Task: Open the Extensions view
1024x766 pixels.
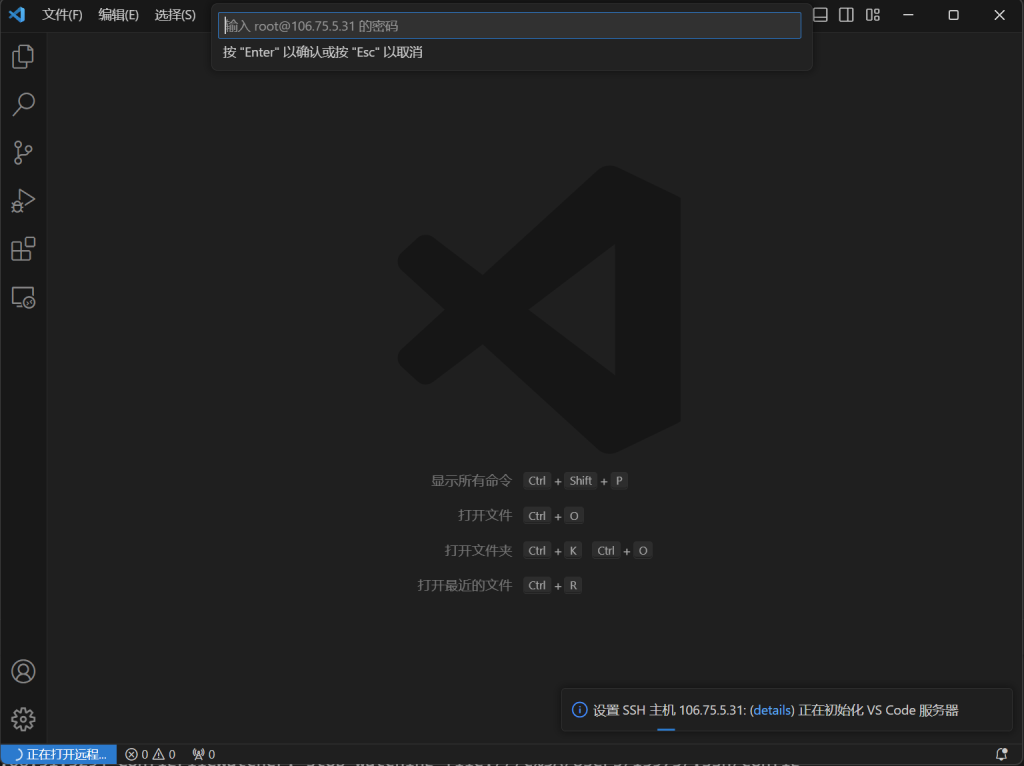Action: click(x=23, y=249)
